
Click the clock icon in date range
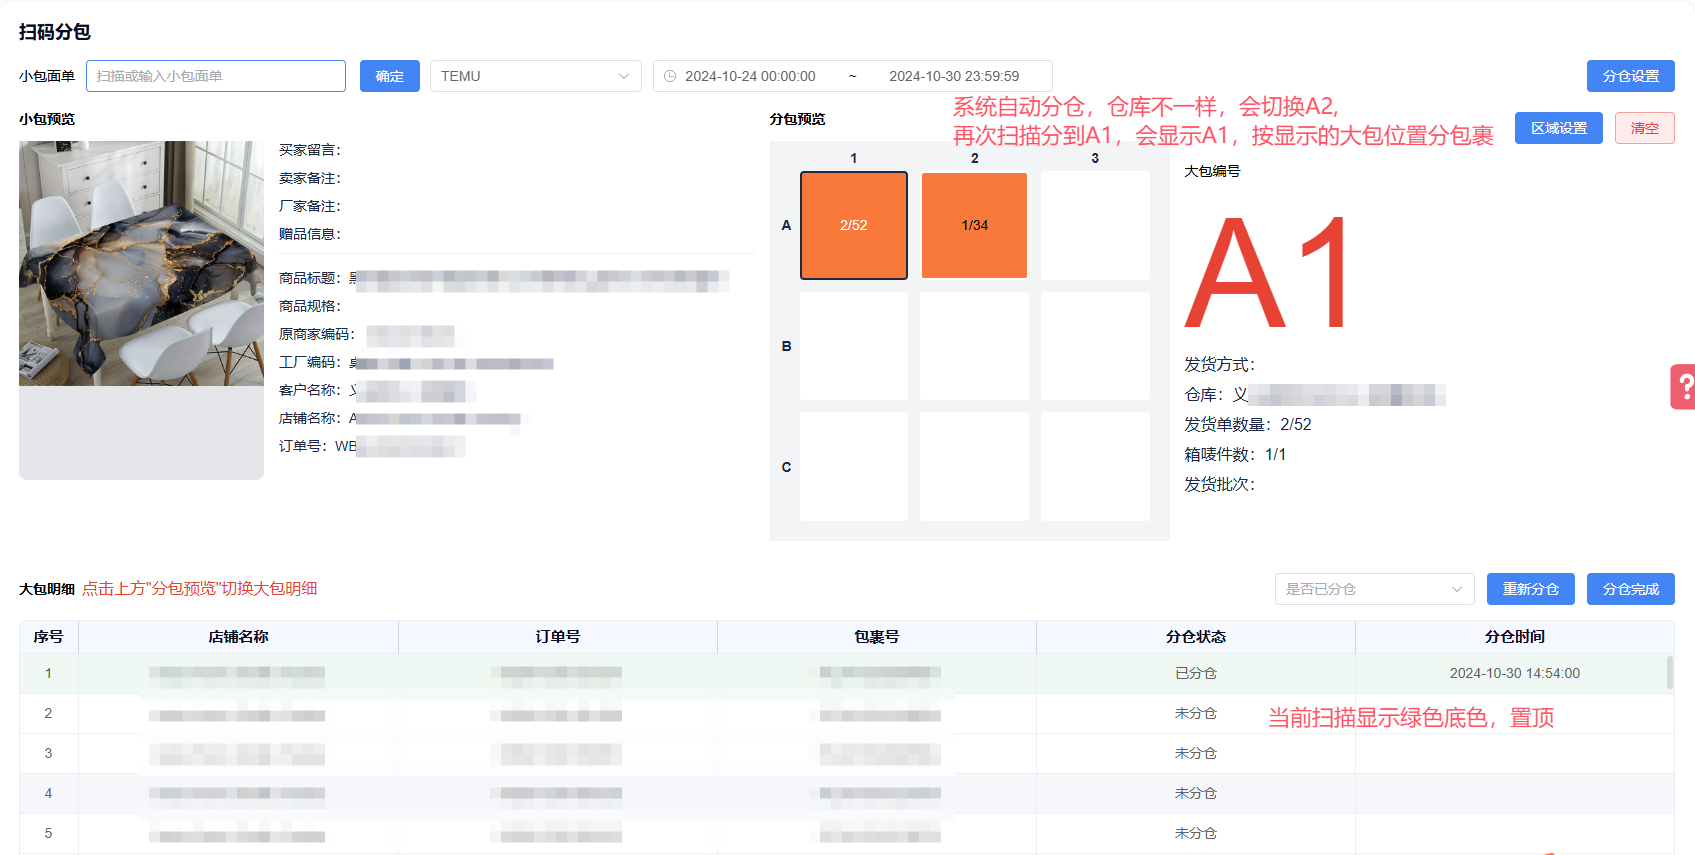click(670, 76)
